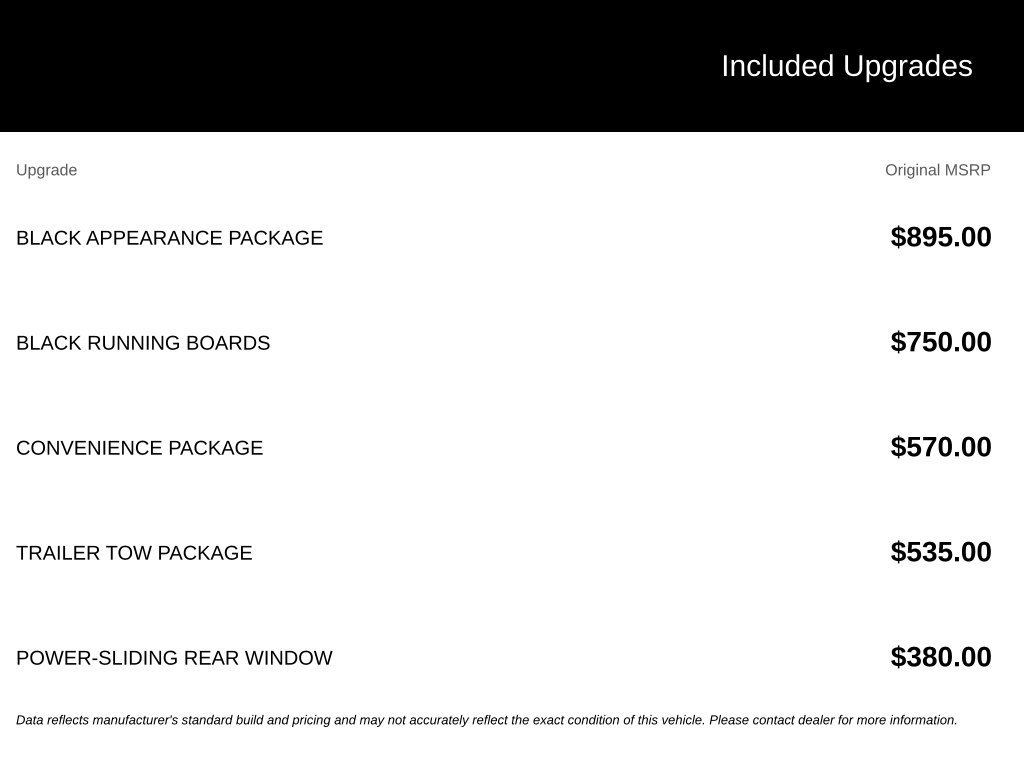Click the $535.00 price value
This screenshot has width=1024, height=768.
941,552
